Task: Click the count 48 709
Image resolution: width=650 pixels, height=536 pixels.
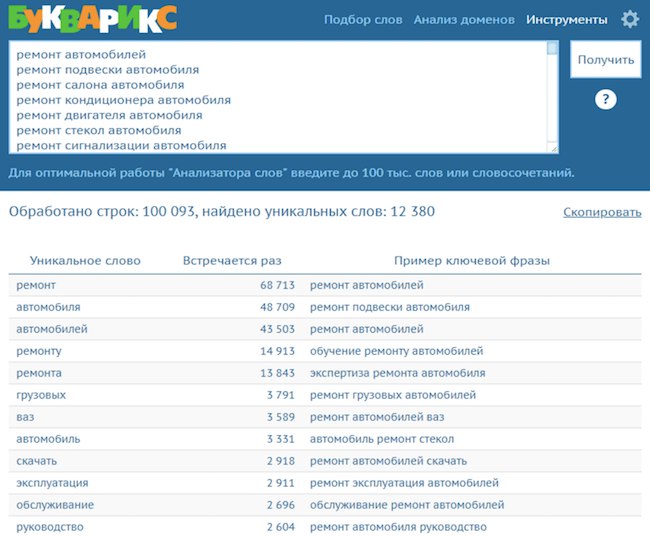Action: (277, 307)
